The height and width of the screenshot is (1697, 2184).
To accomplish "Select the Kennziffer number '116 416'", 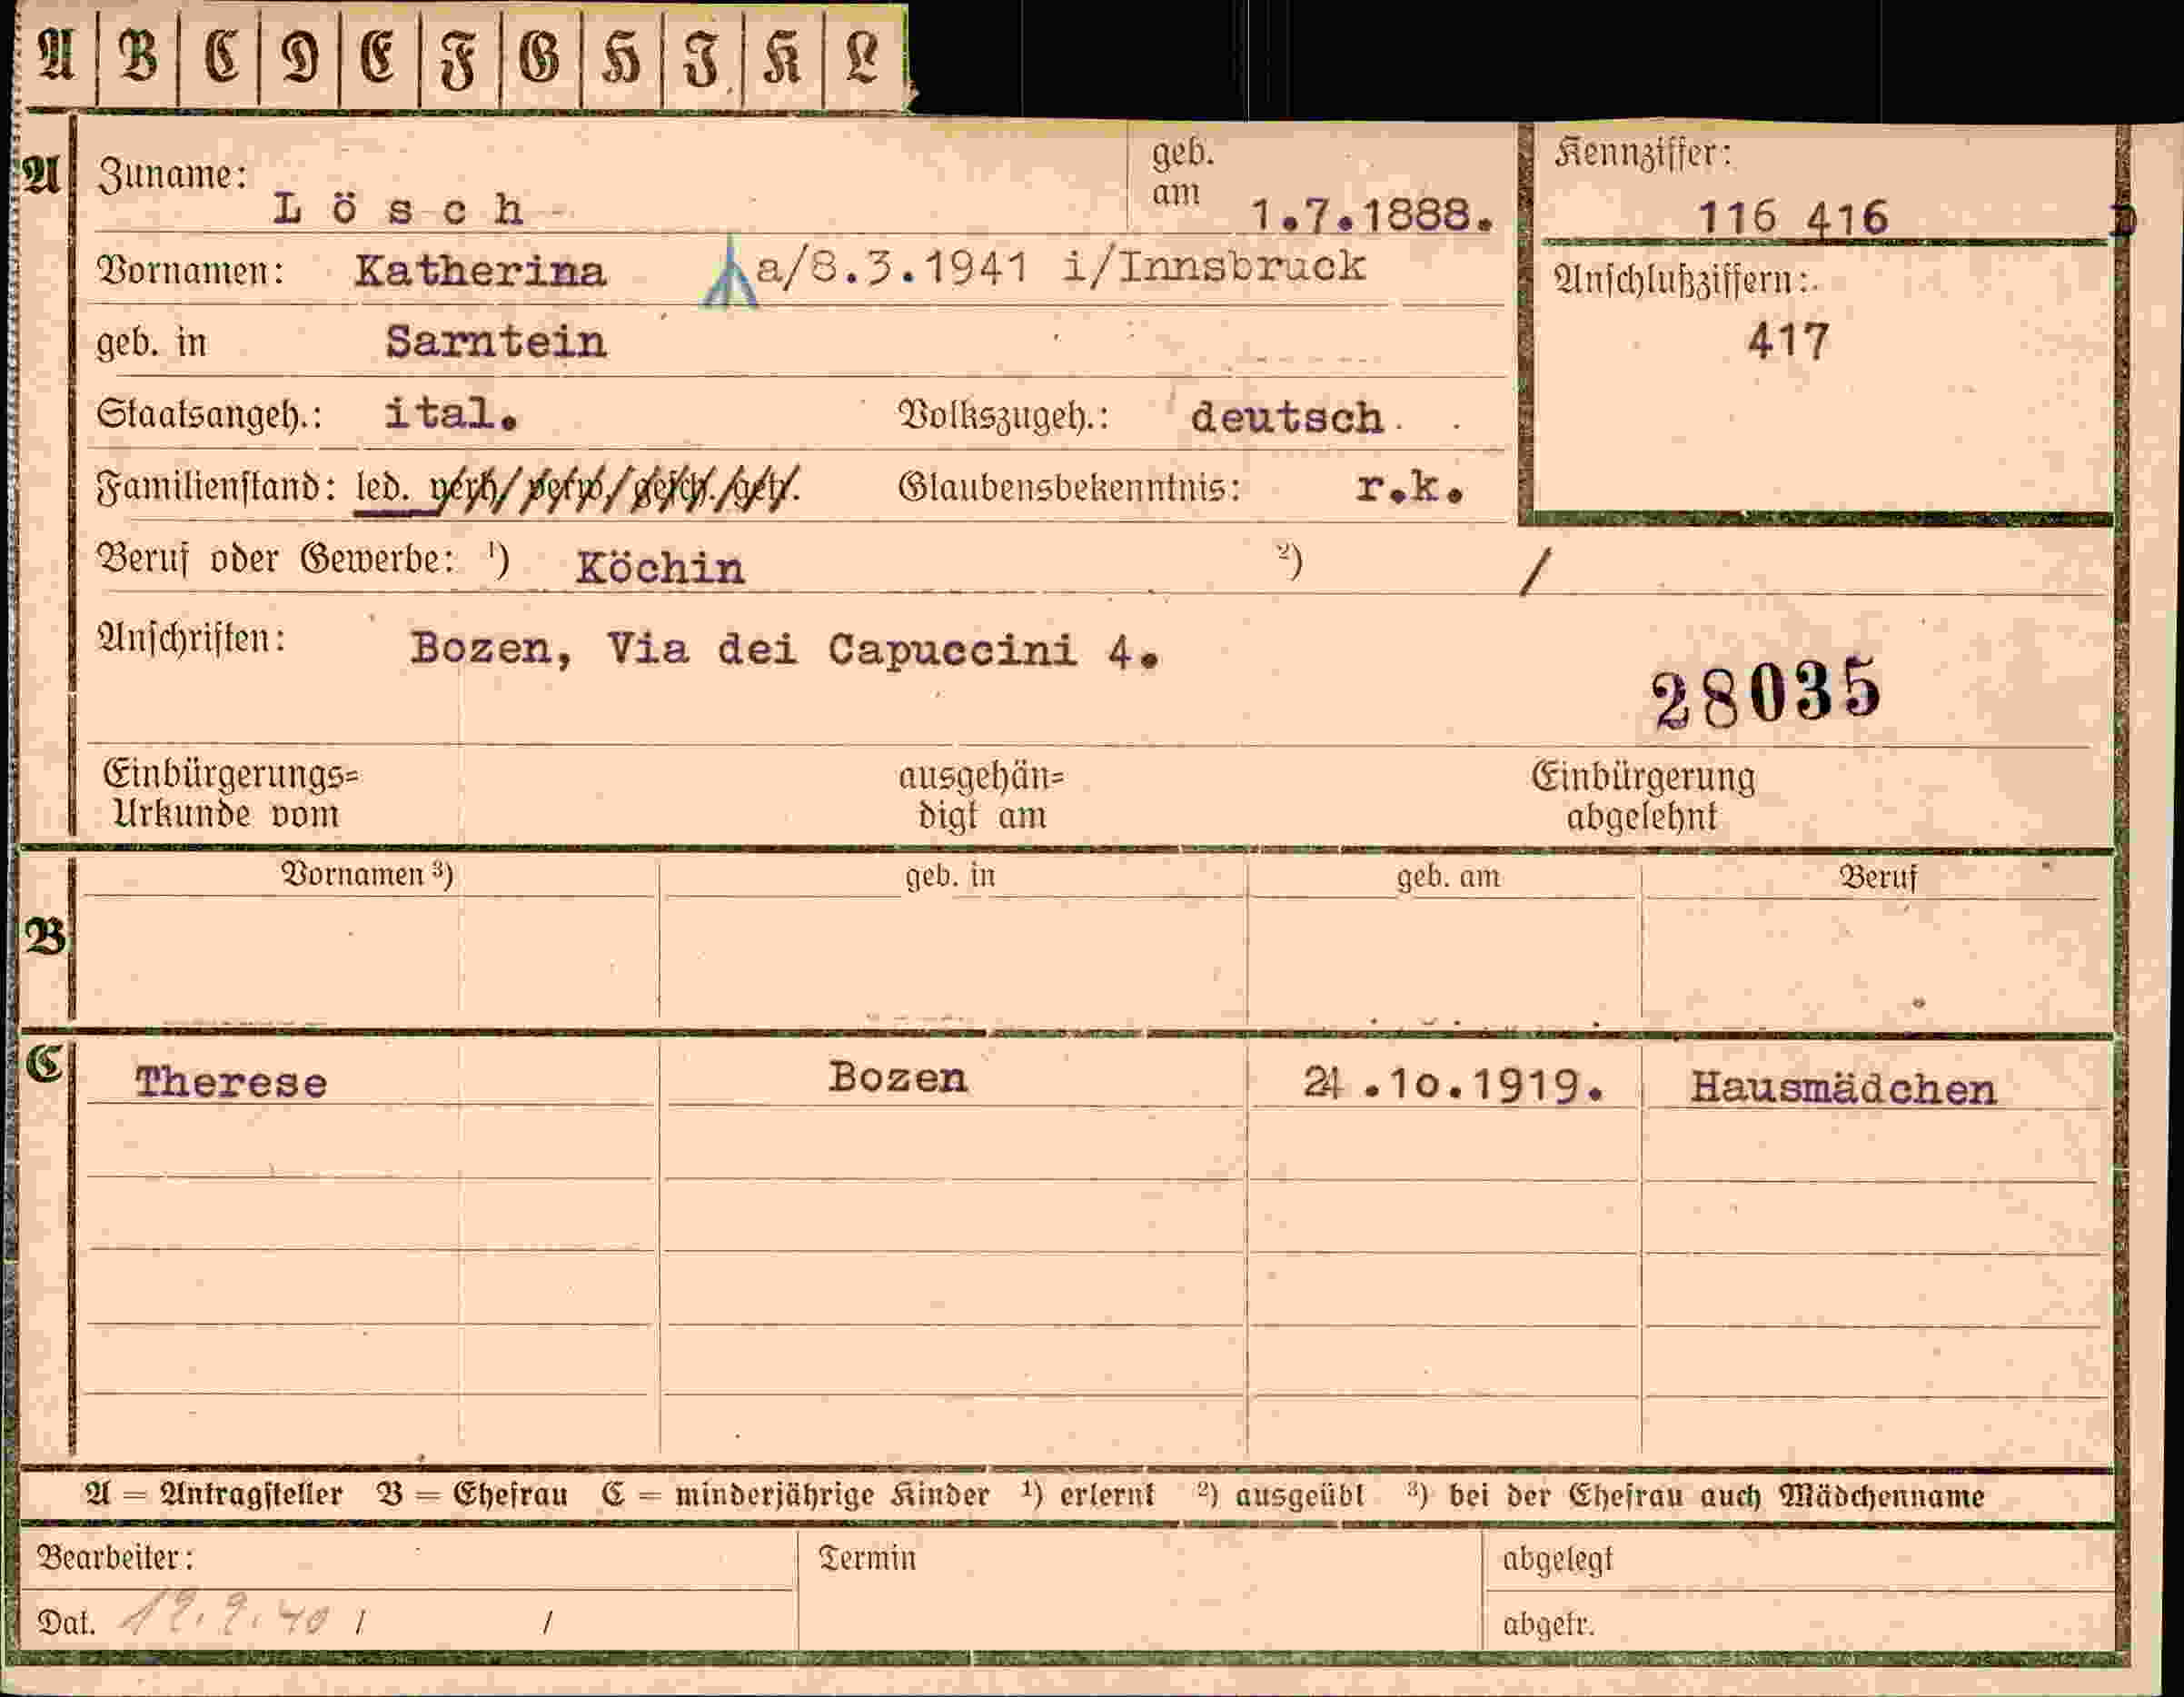I will point(1793,217).
